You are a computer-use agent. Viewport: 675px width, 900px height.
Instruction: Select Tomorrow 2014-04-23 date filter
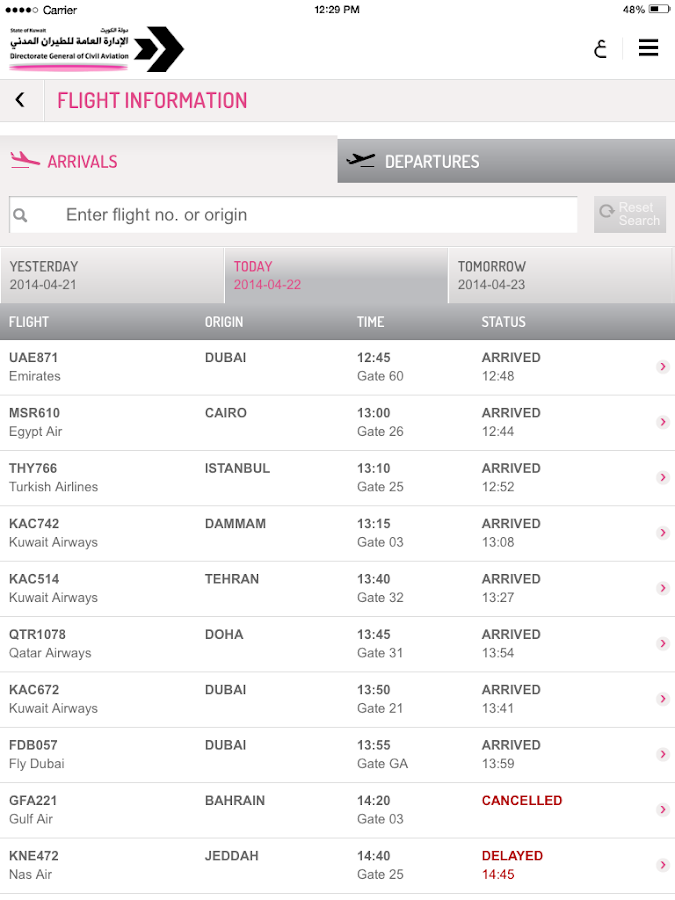tap(560, 274)
